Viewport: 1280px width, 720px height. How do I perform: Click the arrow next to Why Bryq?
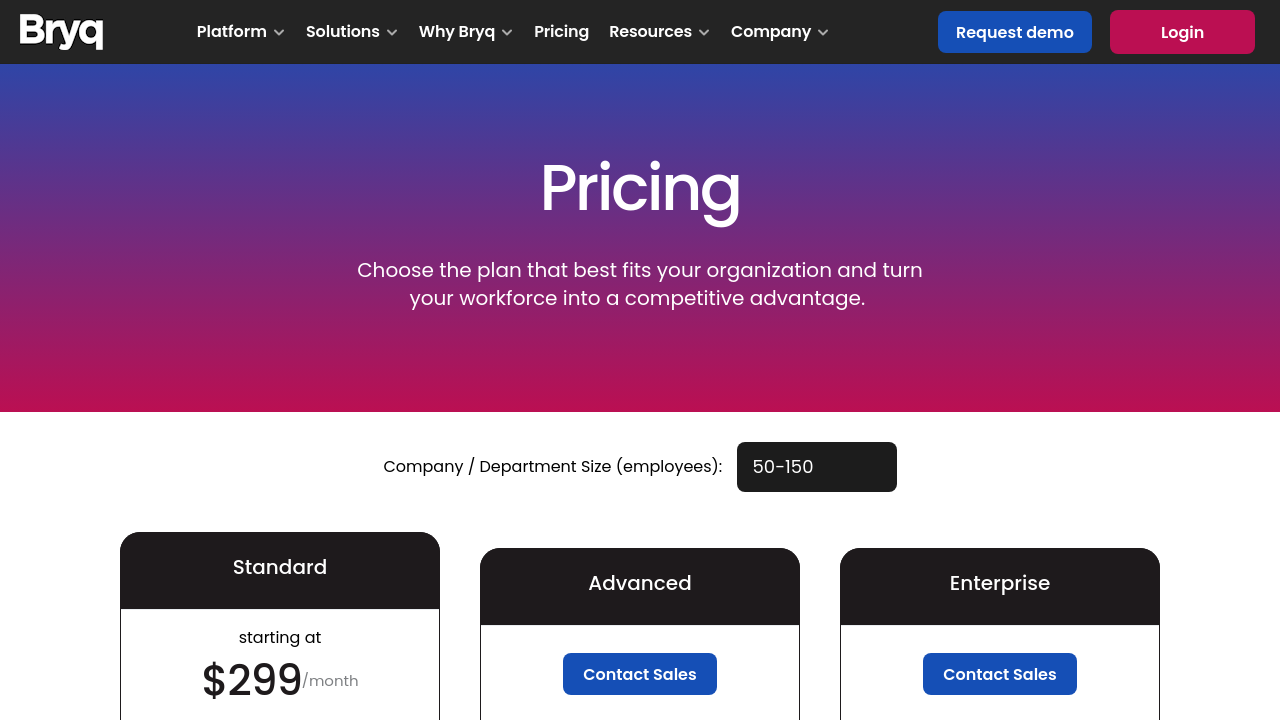point(507,33)
